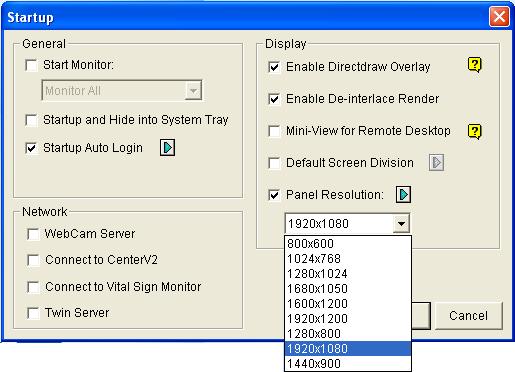The width and height of the screenshot is (515, 372).
Task: Click the Cancel button
Action: (x=468, y=316)
